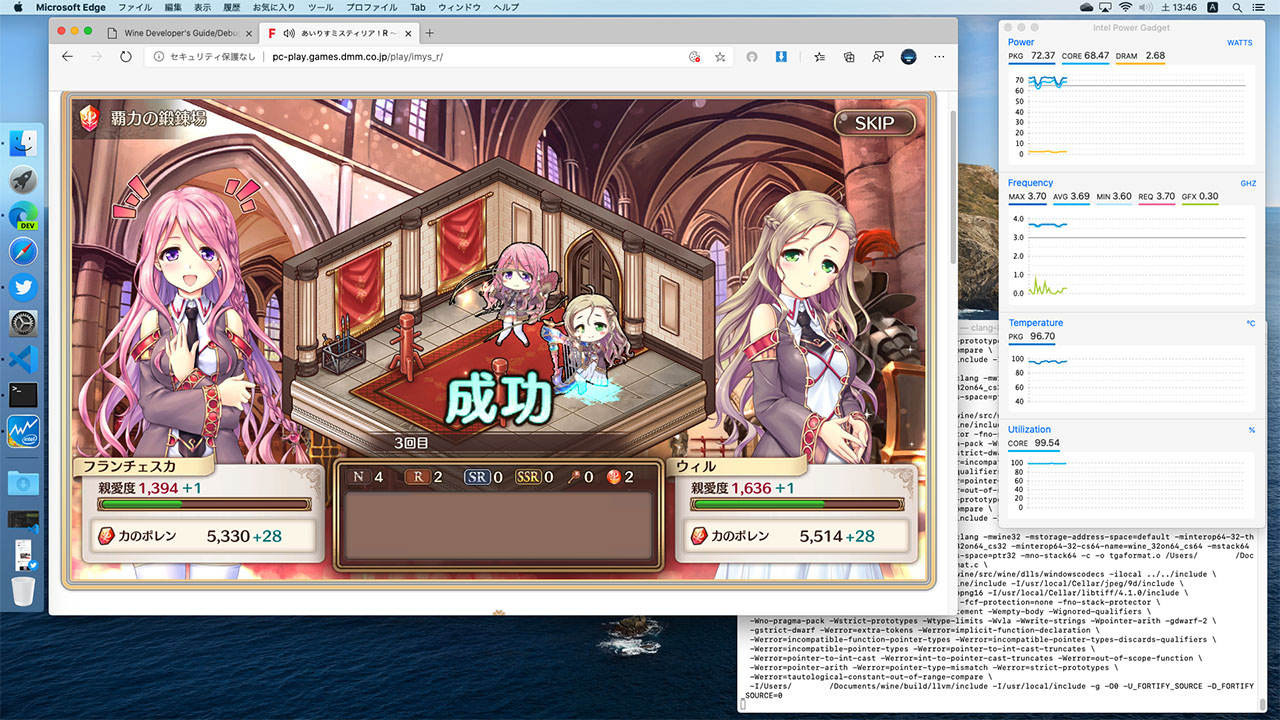Click the cloud icon in menu bar
The width and height of the screenshot is (1280, 720).
1088,7
